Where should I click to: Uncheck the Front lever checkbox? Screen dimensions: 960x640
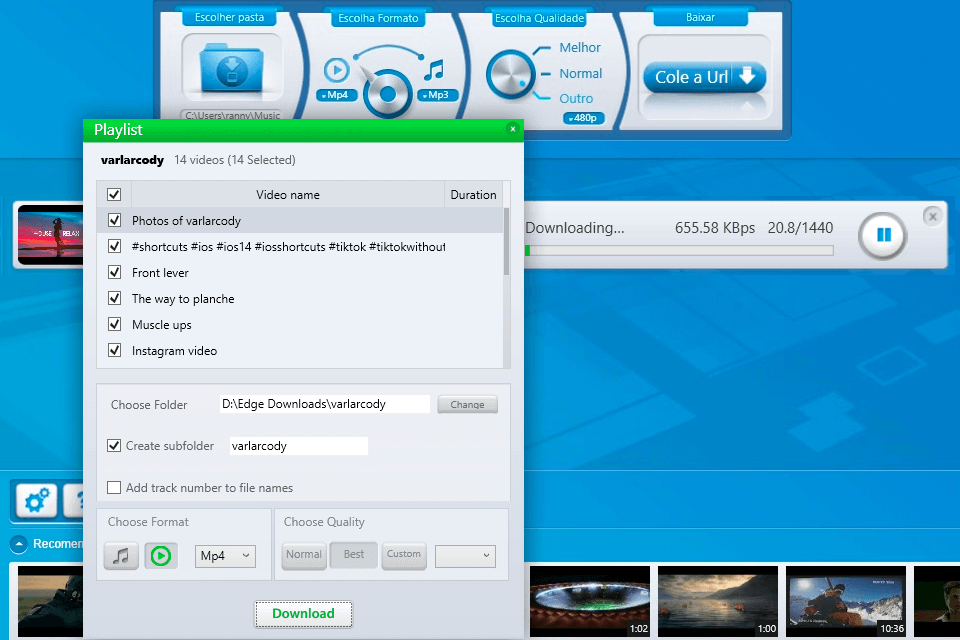114,272
